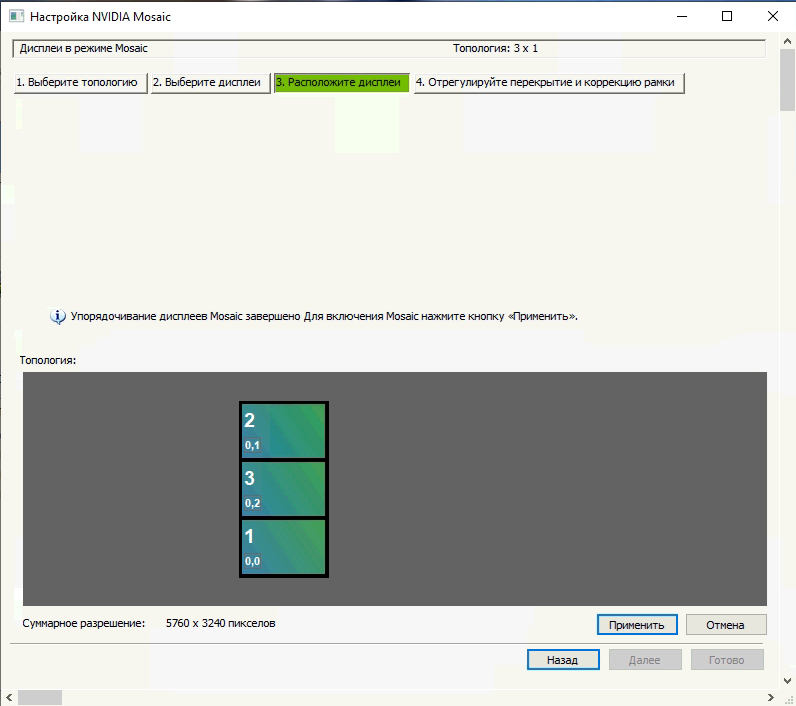
Task: Click the Топология: 3 x 1 header text
Action: (495, 48)
